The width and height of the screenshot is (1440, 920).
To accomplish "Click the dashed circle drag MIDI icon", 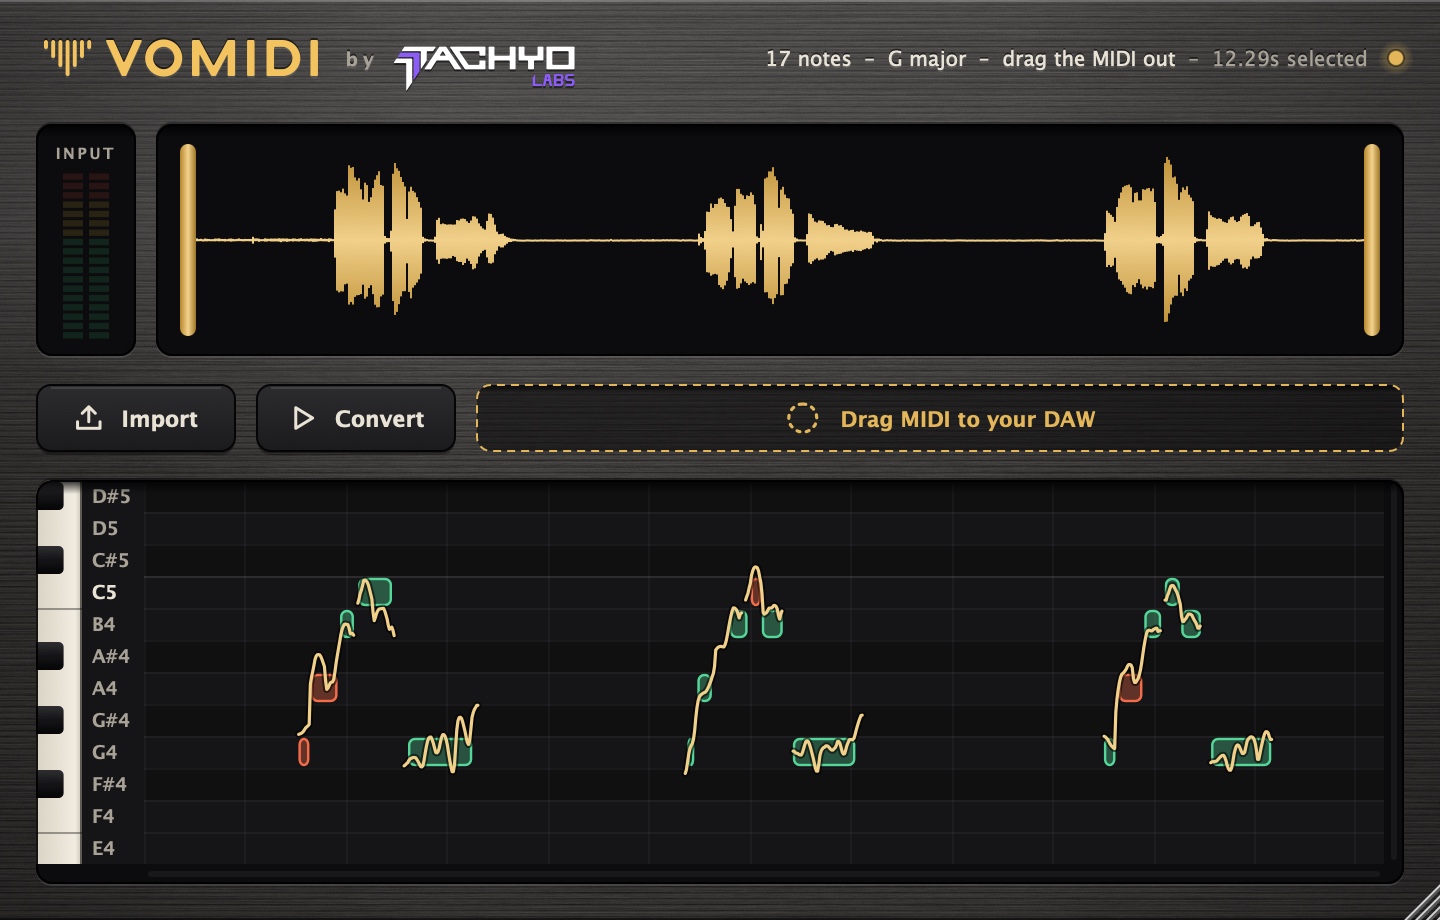I will tap(802, 418).
